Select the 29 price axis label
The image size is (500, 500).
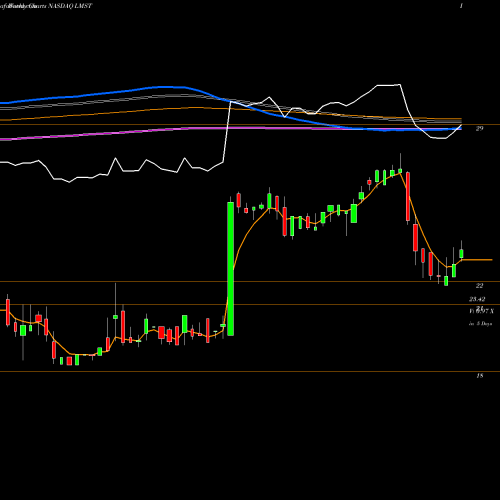tap(479, 129)
